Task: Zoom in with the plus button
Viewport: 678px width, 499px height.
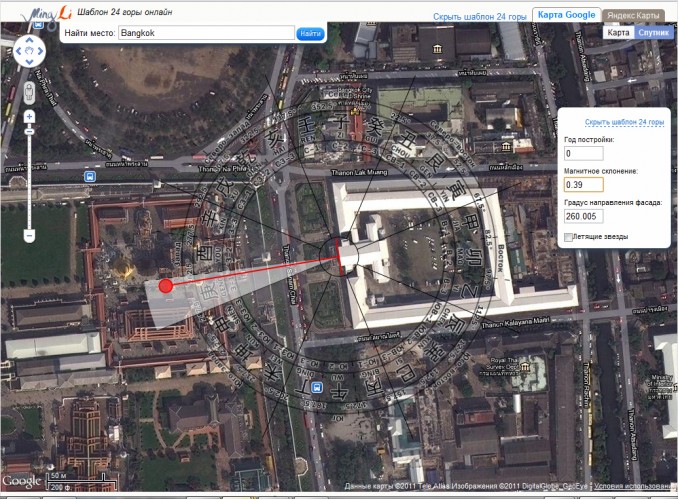Action: coord(29,116)
